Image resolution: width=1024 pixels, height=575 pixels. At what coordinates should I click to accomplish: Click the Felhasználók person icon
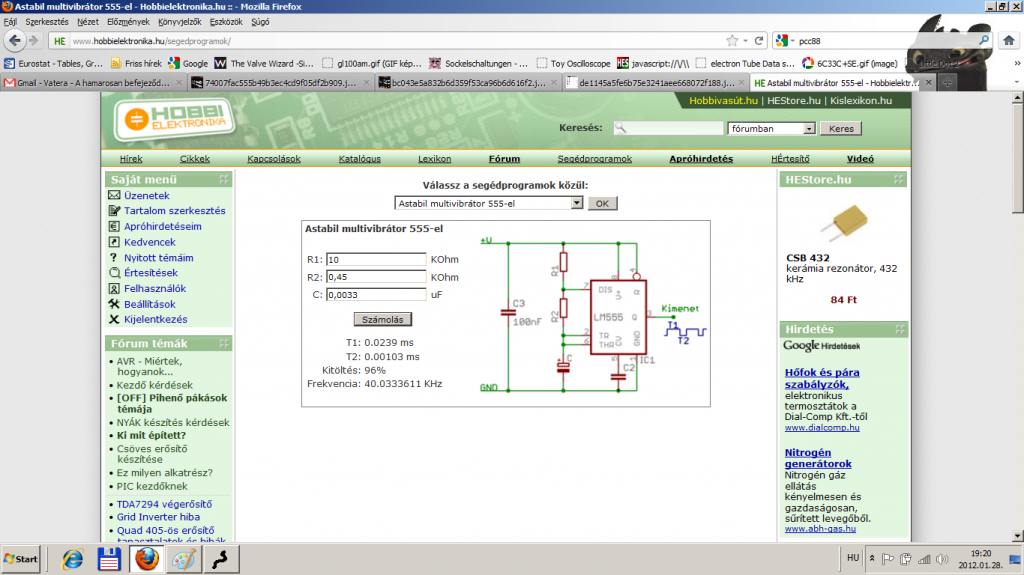[x=114, y=289]
